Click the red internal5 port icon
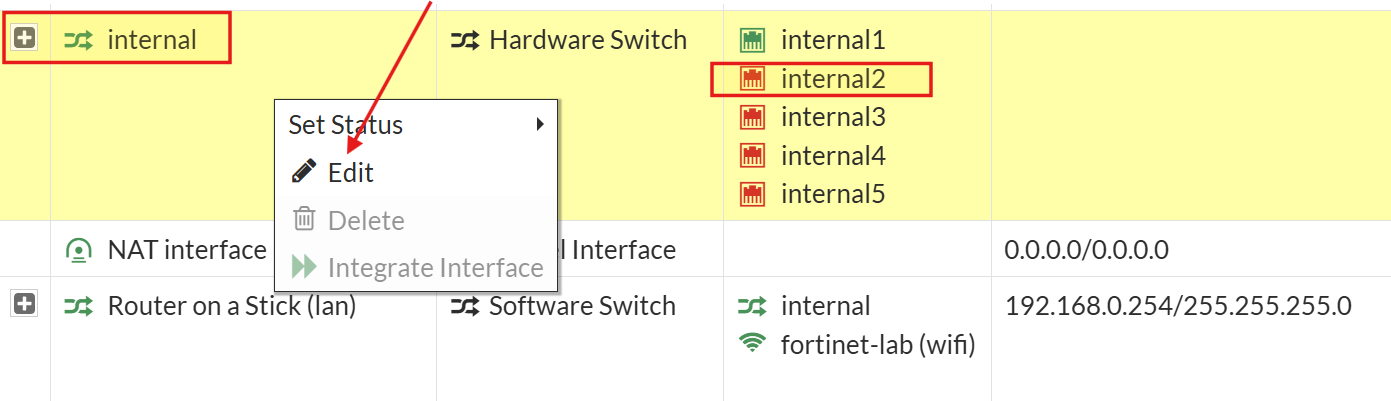 752,193
